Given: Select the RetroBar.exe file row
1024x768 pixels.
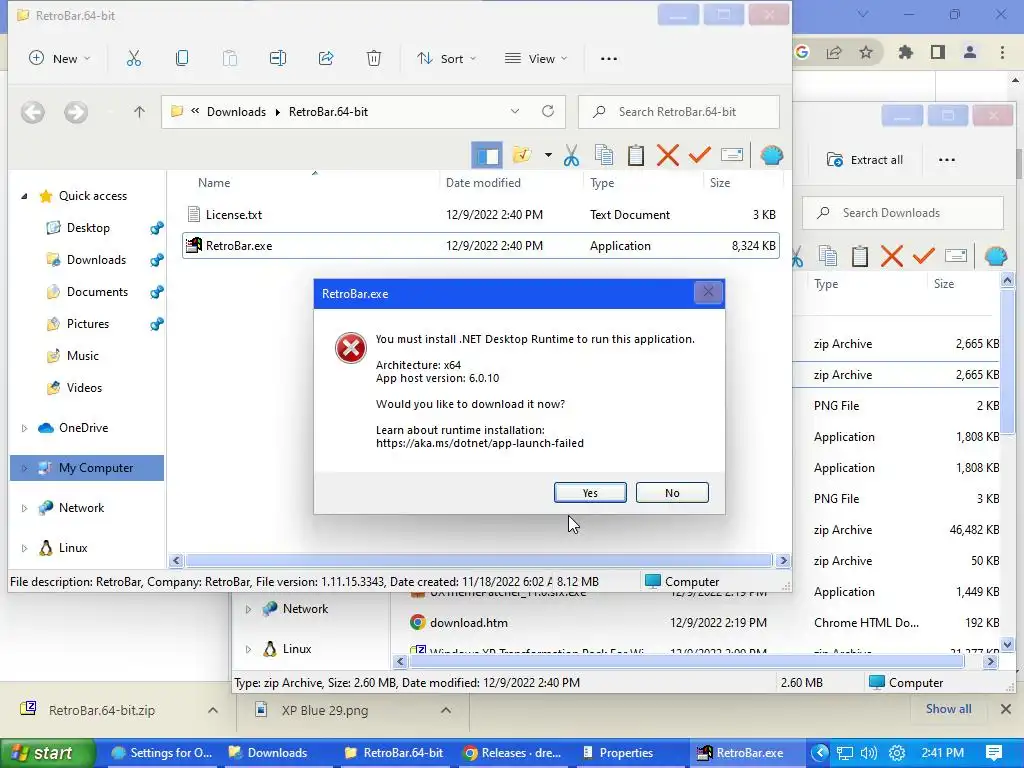Looking at the screenshot, I should tap(481, 246).
